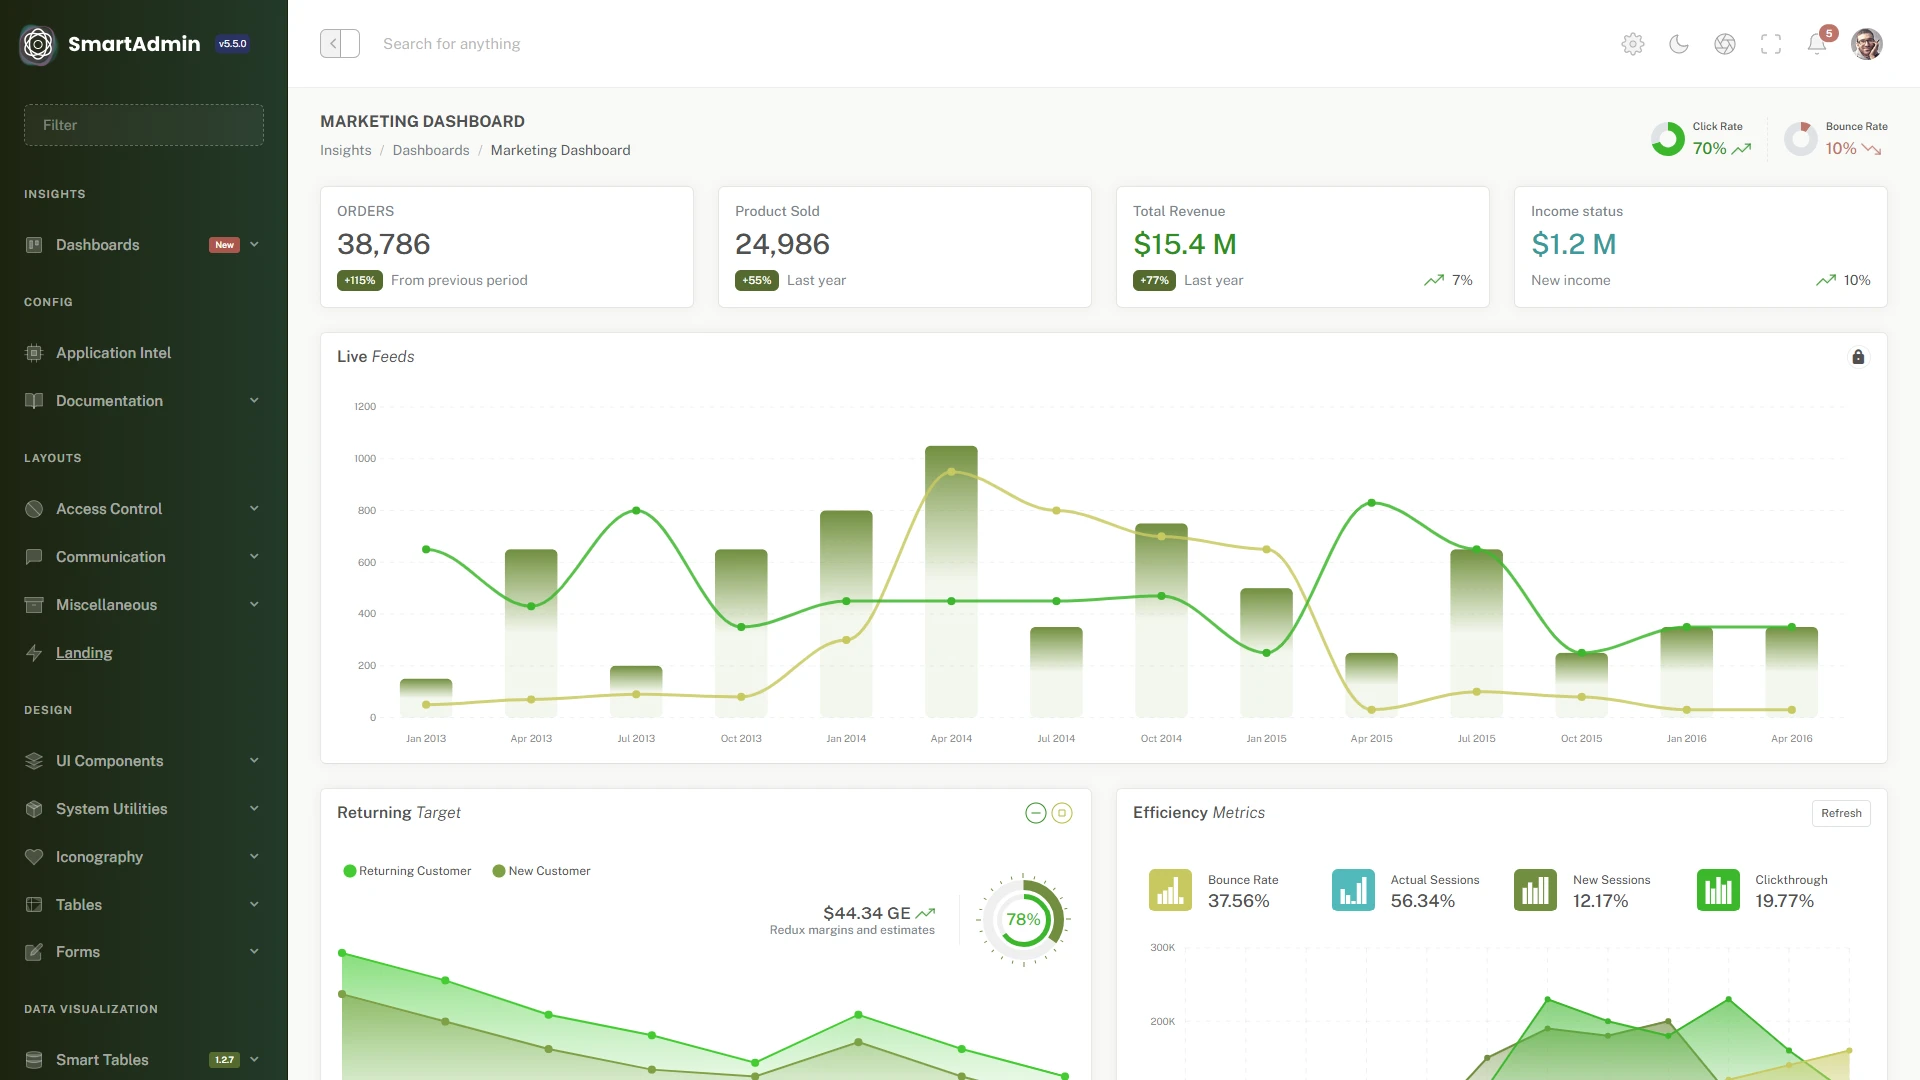Expand the System Utilities chevron
The image size is (1920, 1080).
coord(254,809)
